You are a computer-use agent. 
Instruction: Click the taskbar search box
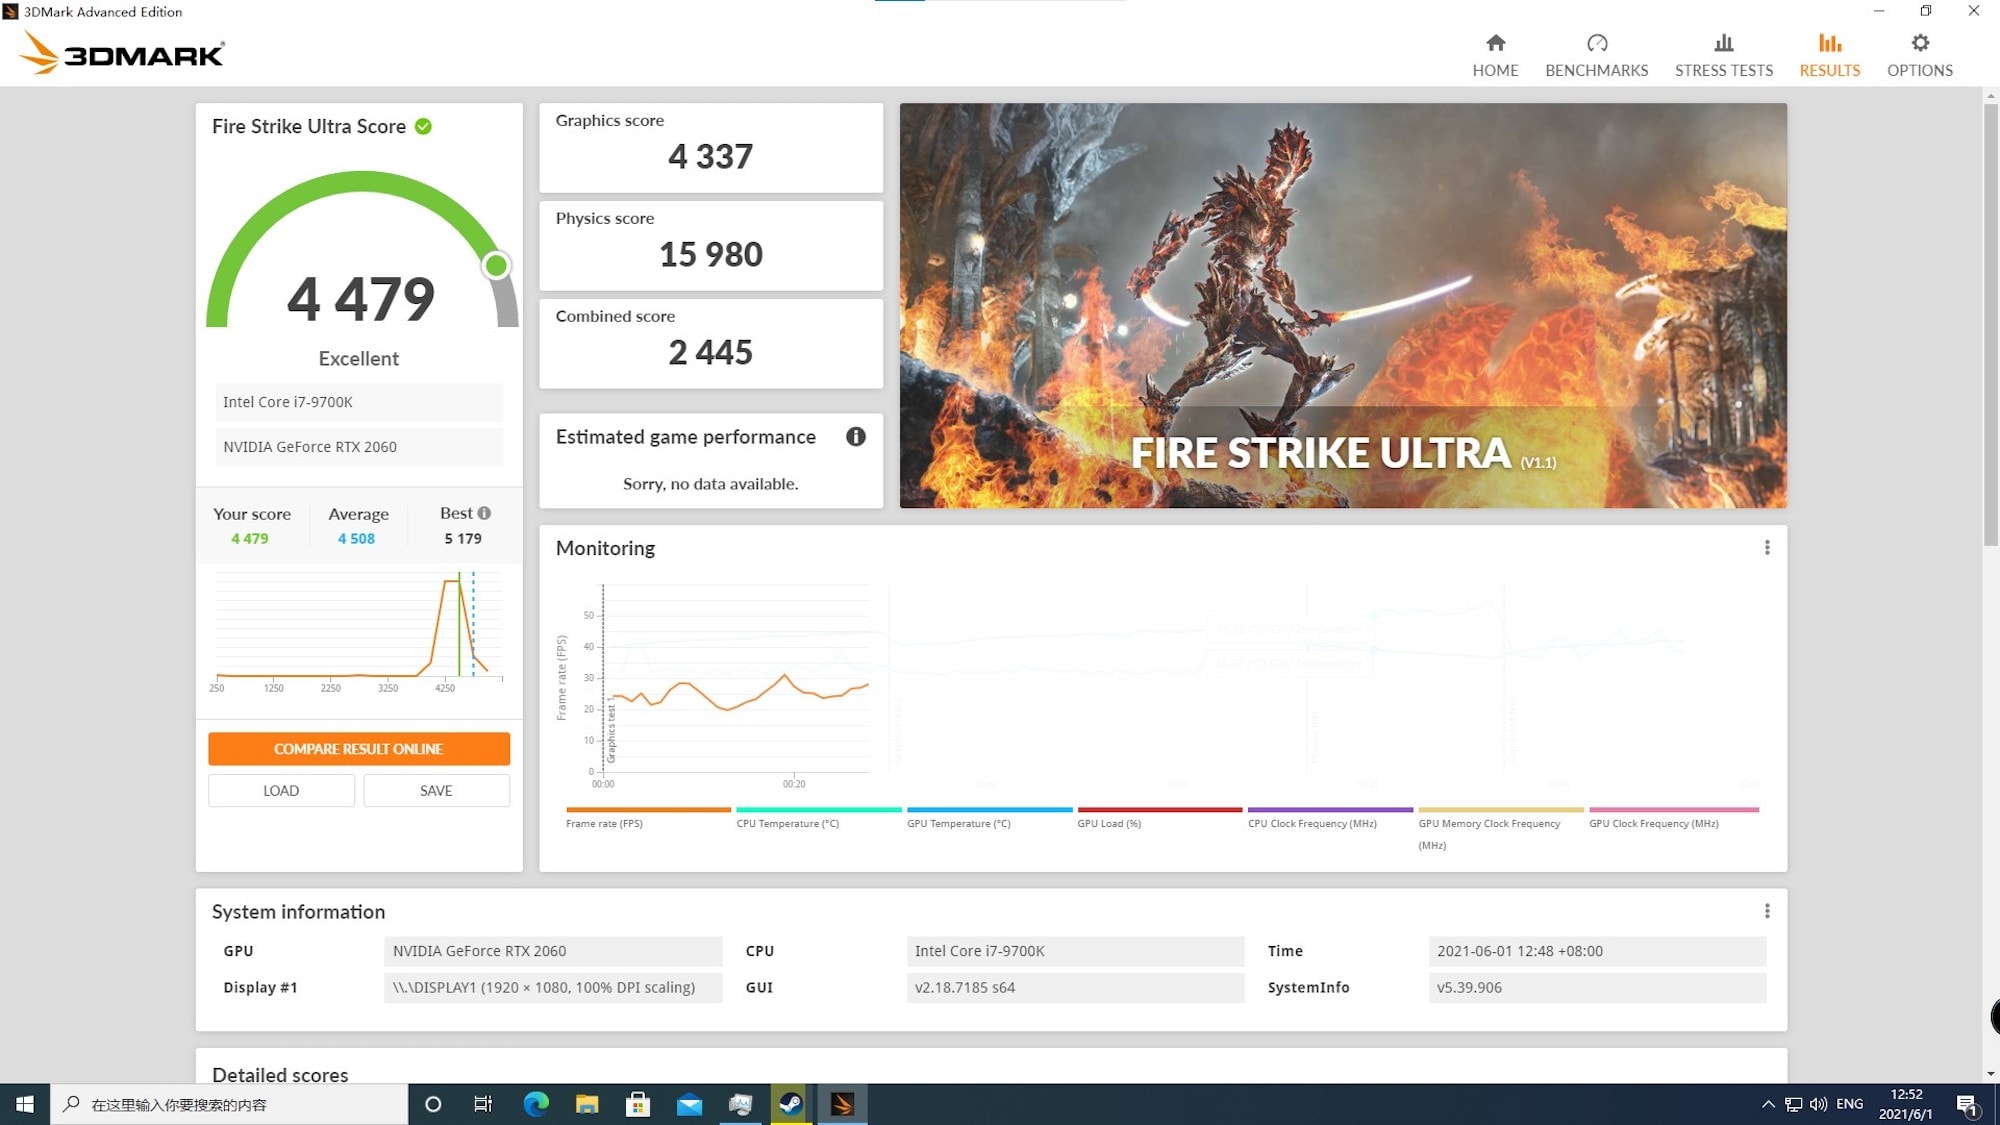click(229, 1104)
